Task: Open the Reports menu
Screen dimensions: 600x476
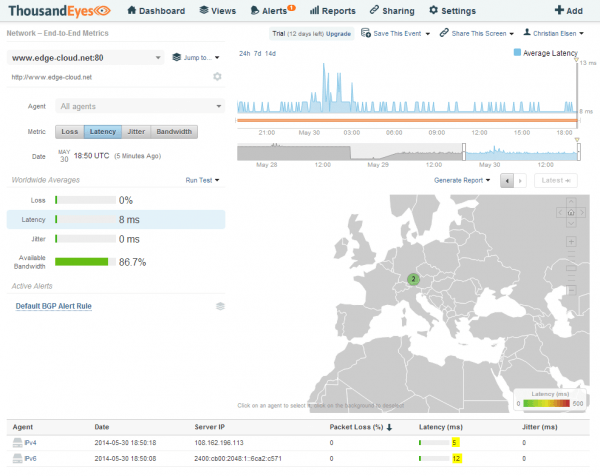Action: click(x=333, y=11)
